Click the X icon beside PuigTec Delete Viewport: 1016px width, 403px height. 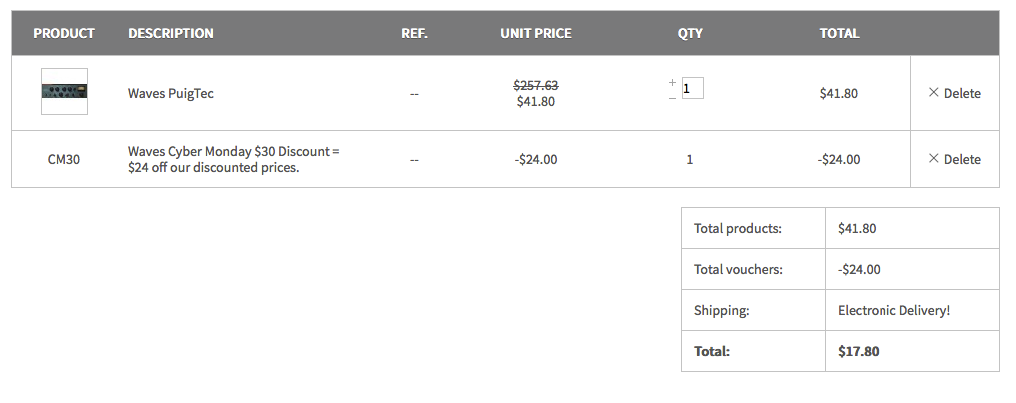[x=933, y=93]
